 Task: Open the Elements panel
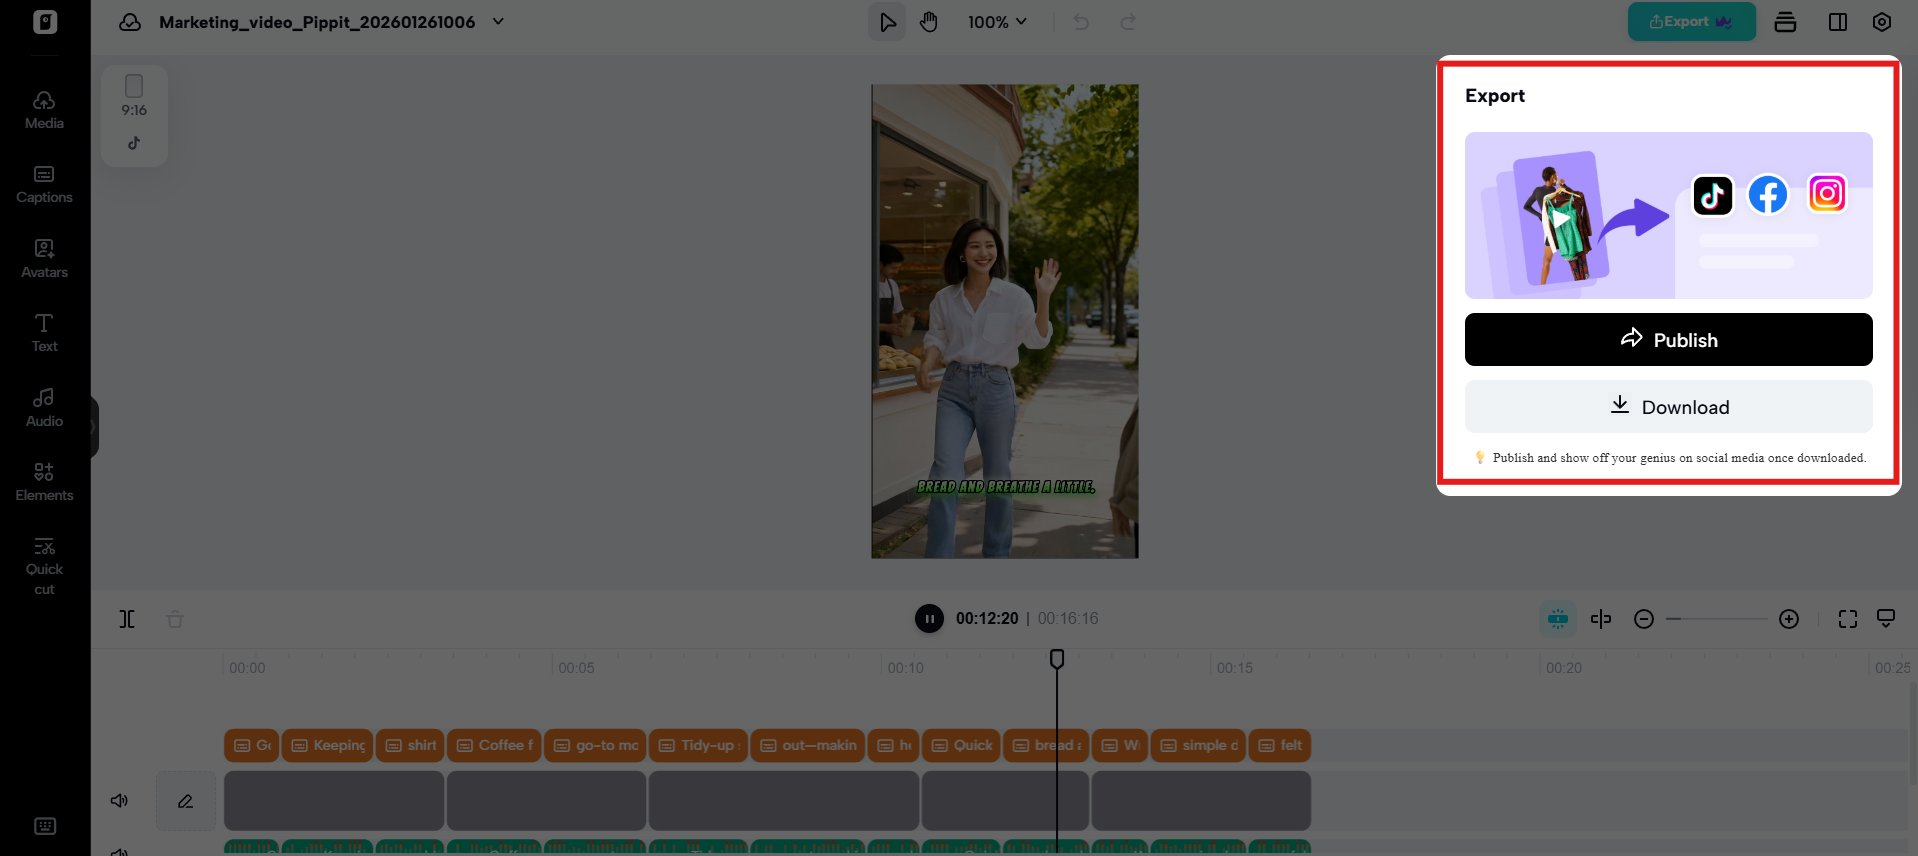44,482
